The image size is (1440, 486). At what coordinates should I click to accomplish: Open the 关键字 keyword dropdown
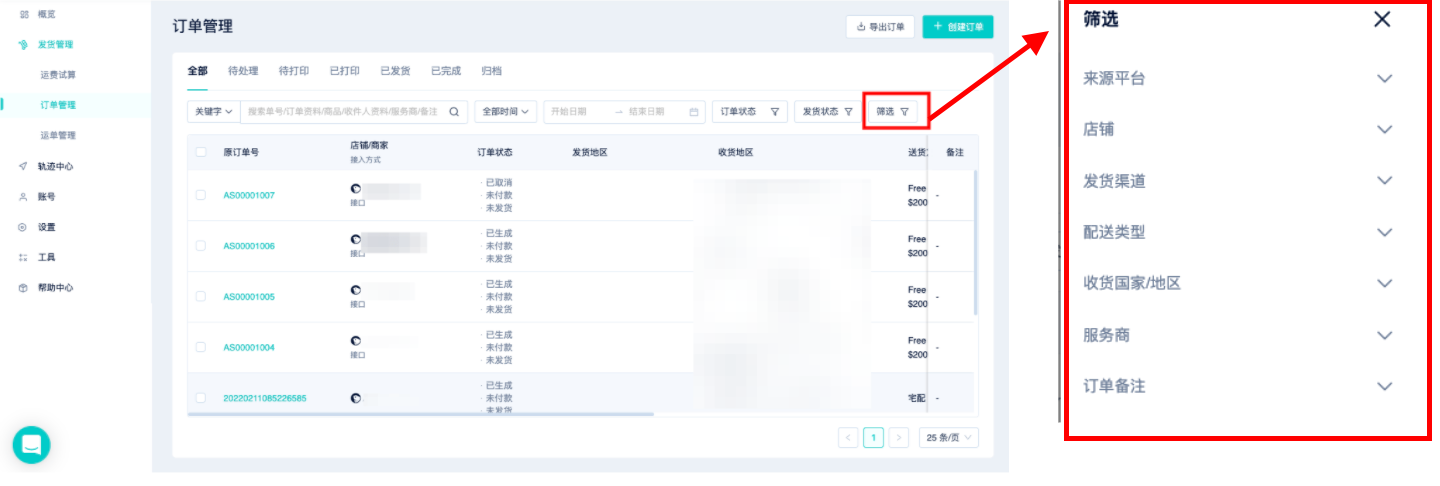pos(214,112)
